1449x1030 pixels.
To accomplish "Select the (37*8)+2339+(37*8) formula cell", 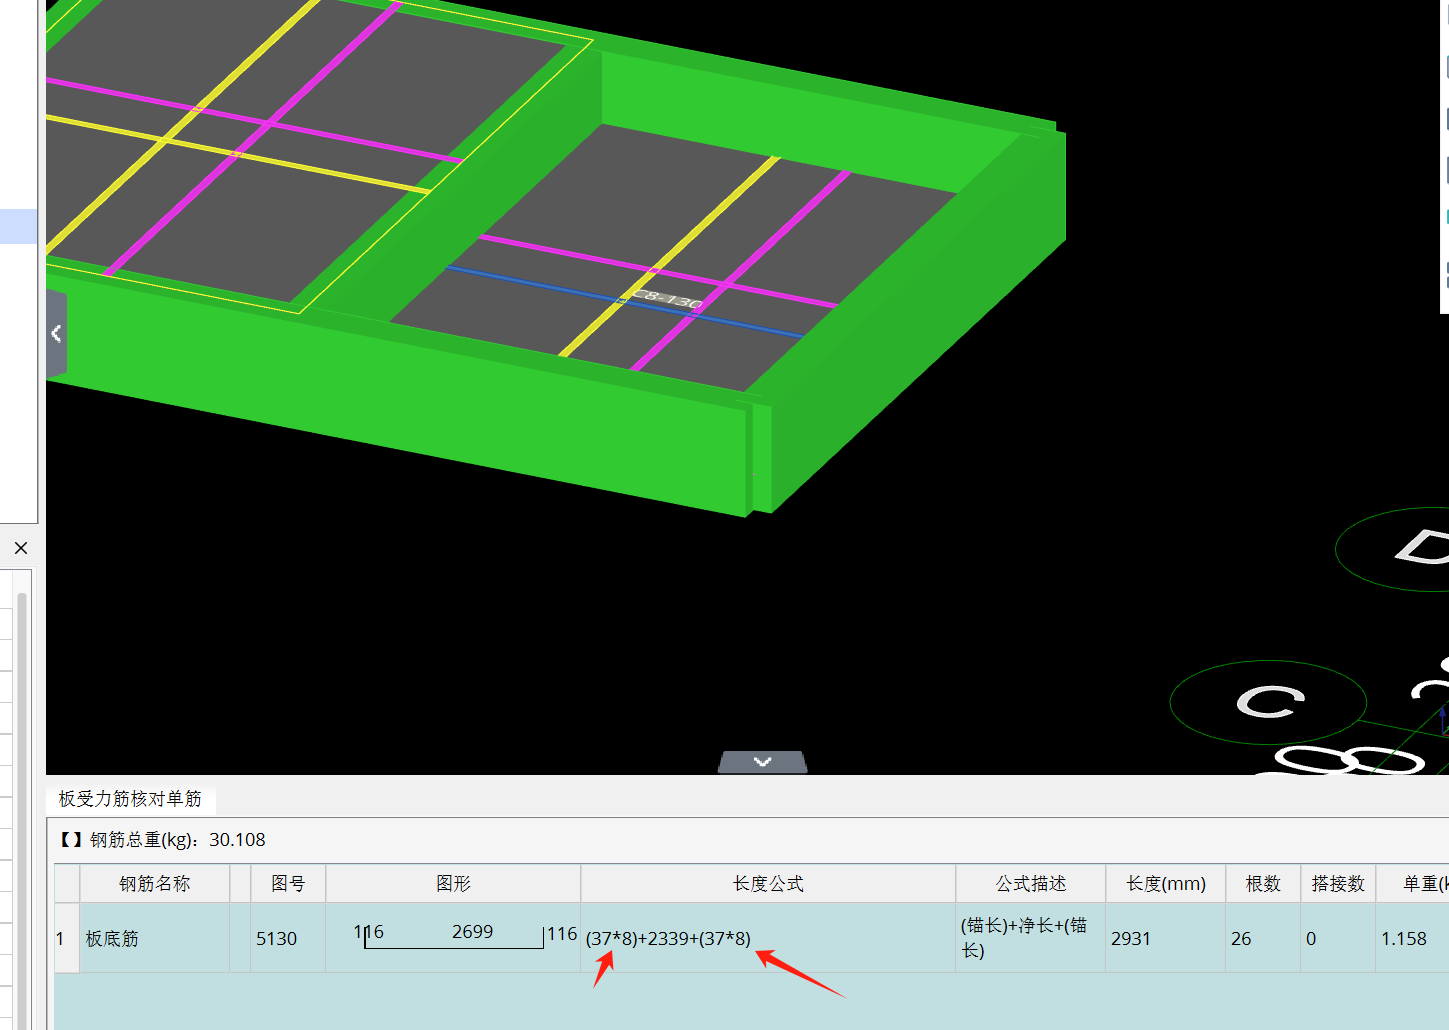I will point(768,938).
